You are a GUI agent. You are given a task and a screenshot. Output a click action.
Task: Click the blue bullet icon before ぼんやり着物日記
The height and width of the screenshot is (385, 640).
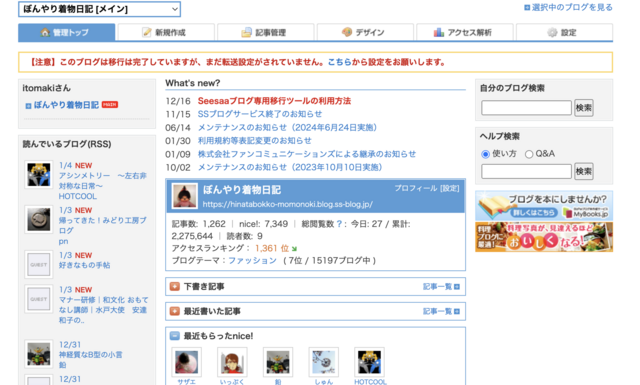[x=28, y=106]
